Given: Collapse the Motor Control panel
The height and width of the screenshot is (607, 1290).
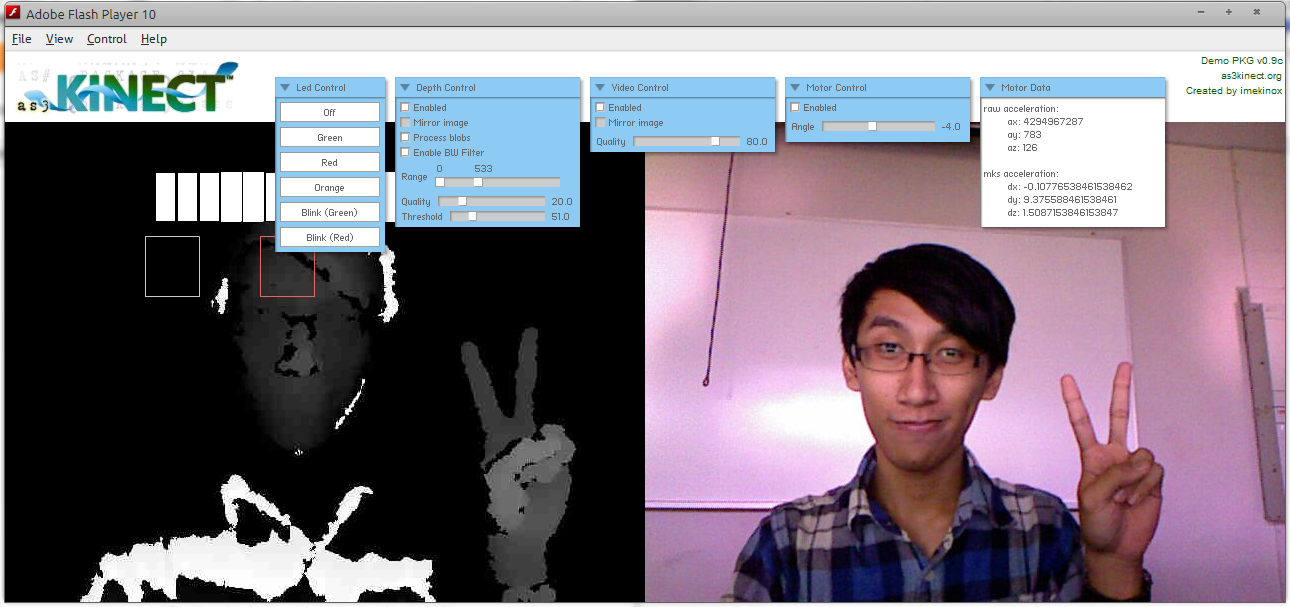Looking at the screenshot, I should pyautogui.click(x=794, y=87).
